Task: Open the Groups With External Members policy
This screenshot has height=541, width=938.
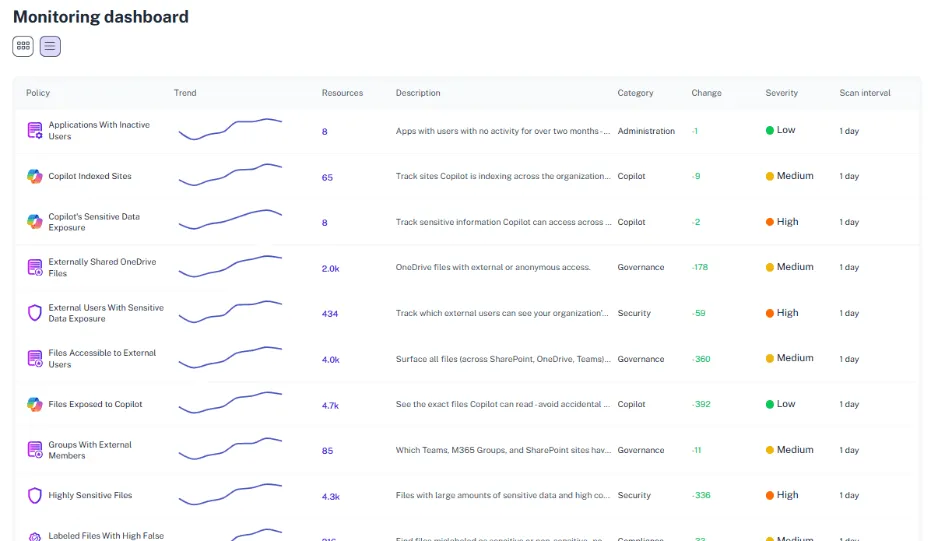Action: (x=90, y=450)
